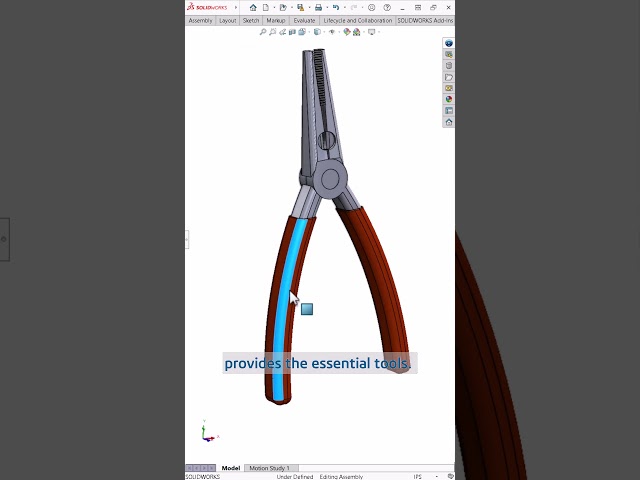Viewport: 640px width, 480px height.
Task: Select the pivot joint circle of pliers
Action: 330,178
